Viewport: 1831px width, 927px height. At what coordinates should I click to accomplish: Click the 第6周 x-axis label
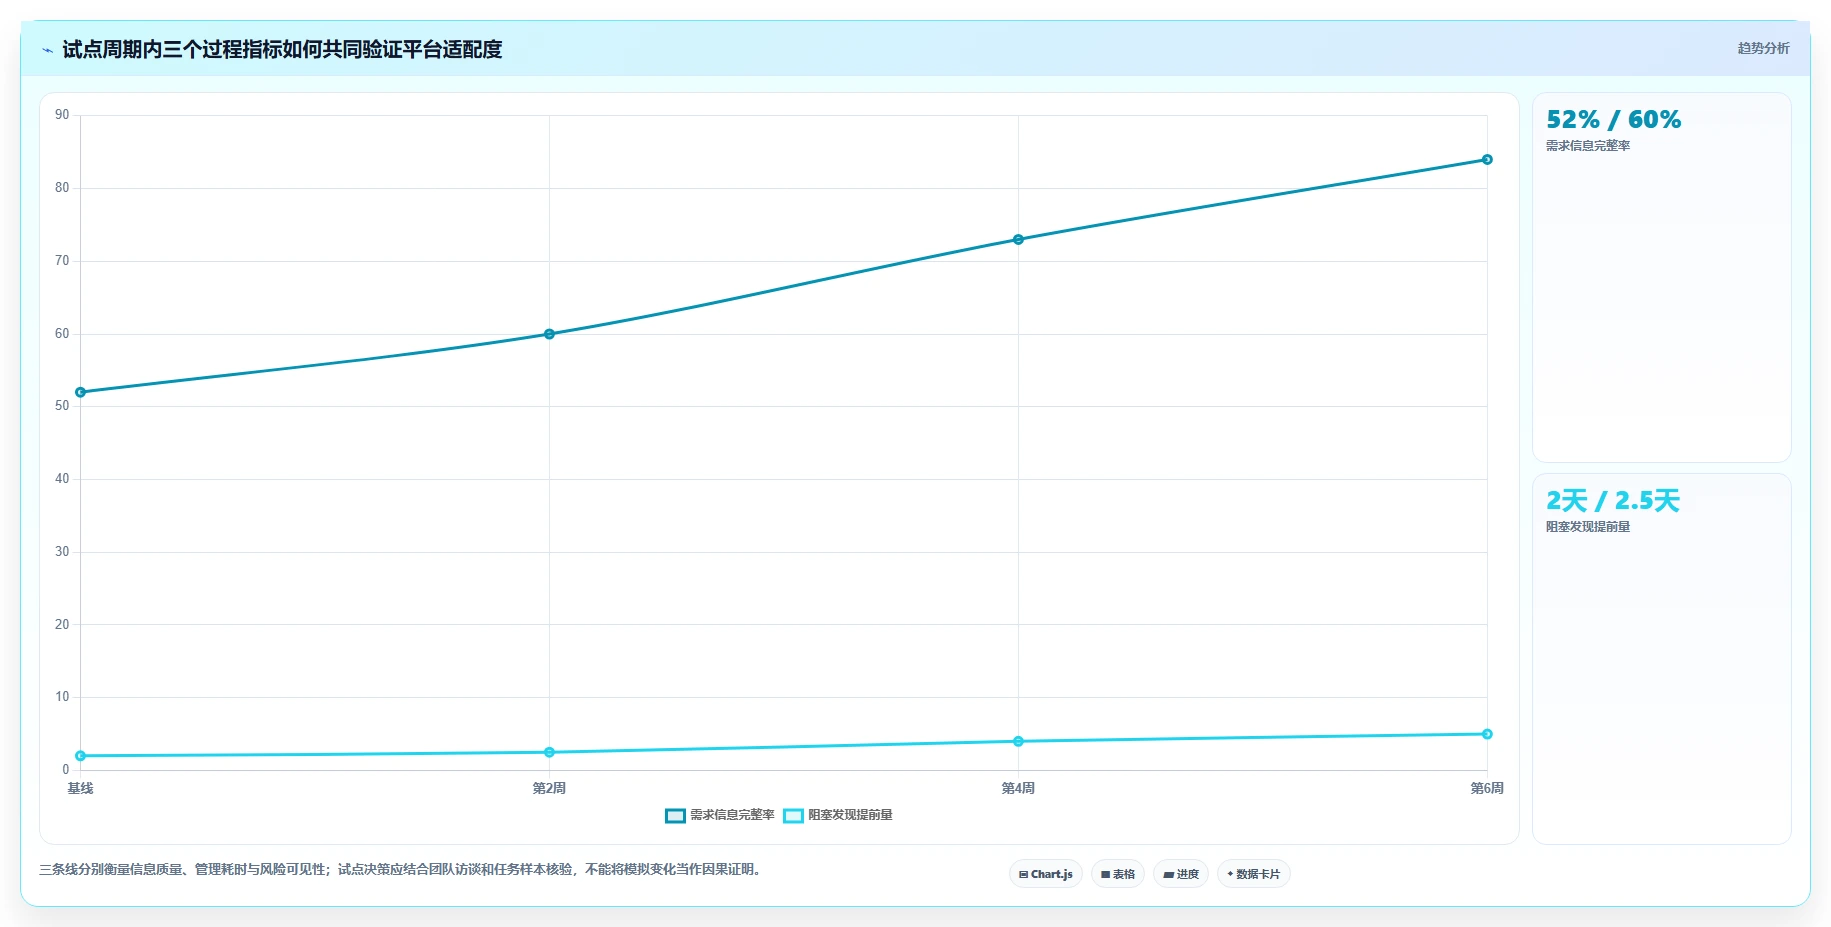1487,789
